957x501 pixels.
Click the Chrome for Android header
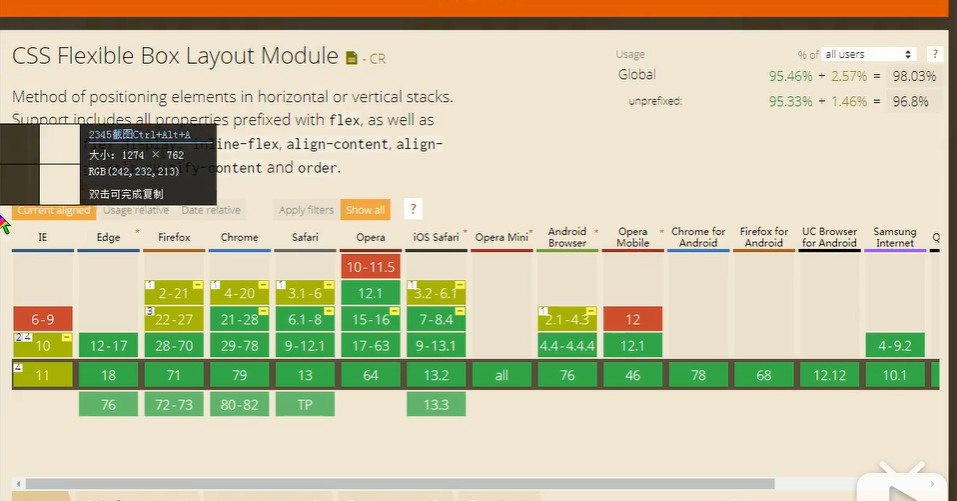[698, 237]
